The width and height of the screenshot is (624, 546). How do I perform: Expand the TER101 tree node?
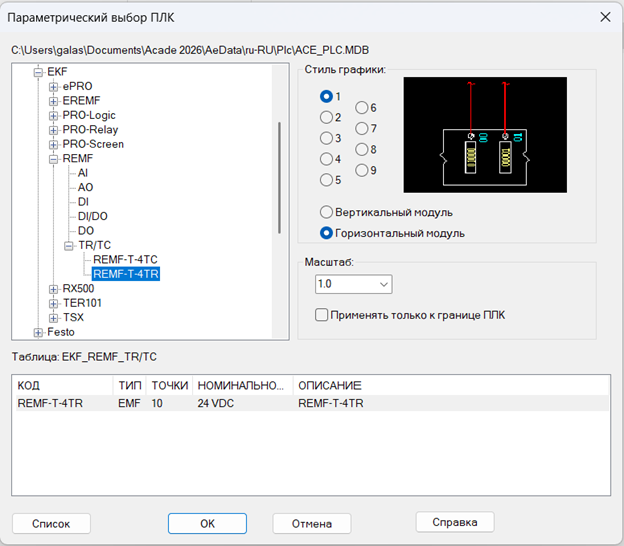pos(53,304)
